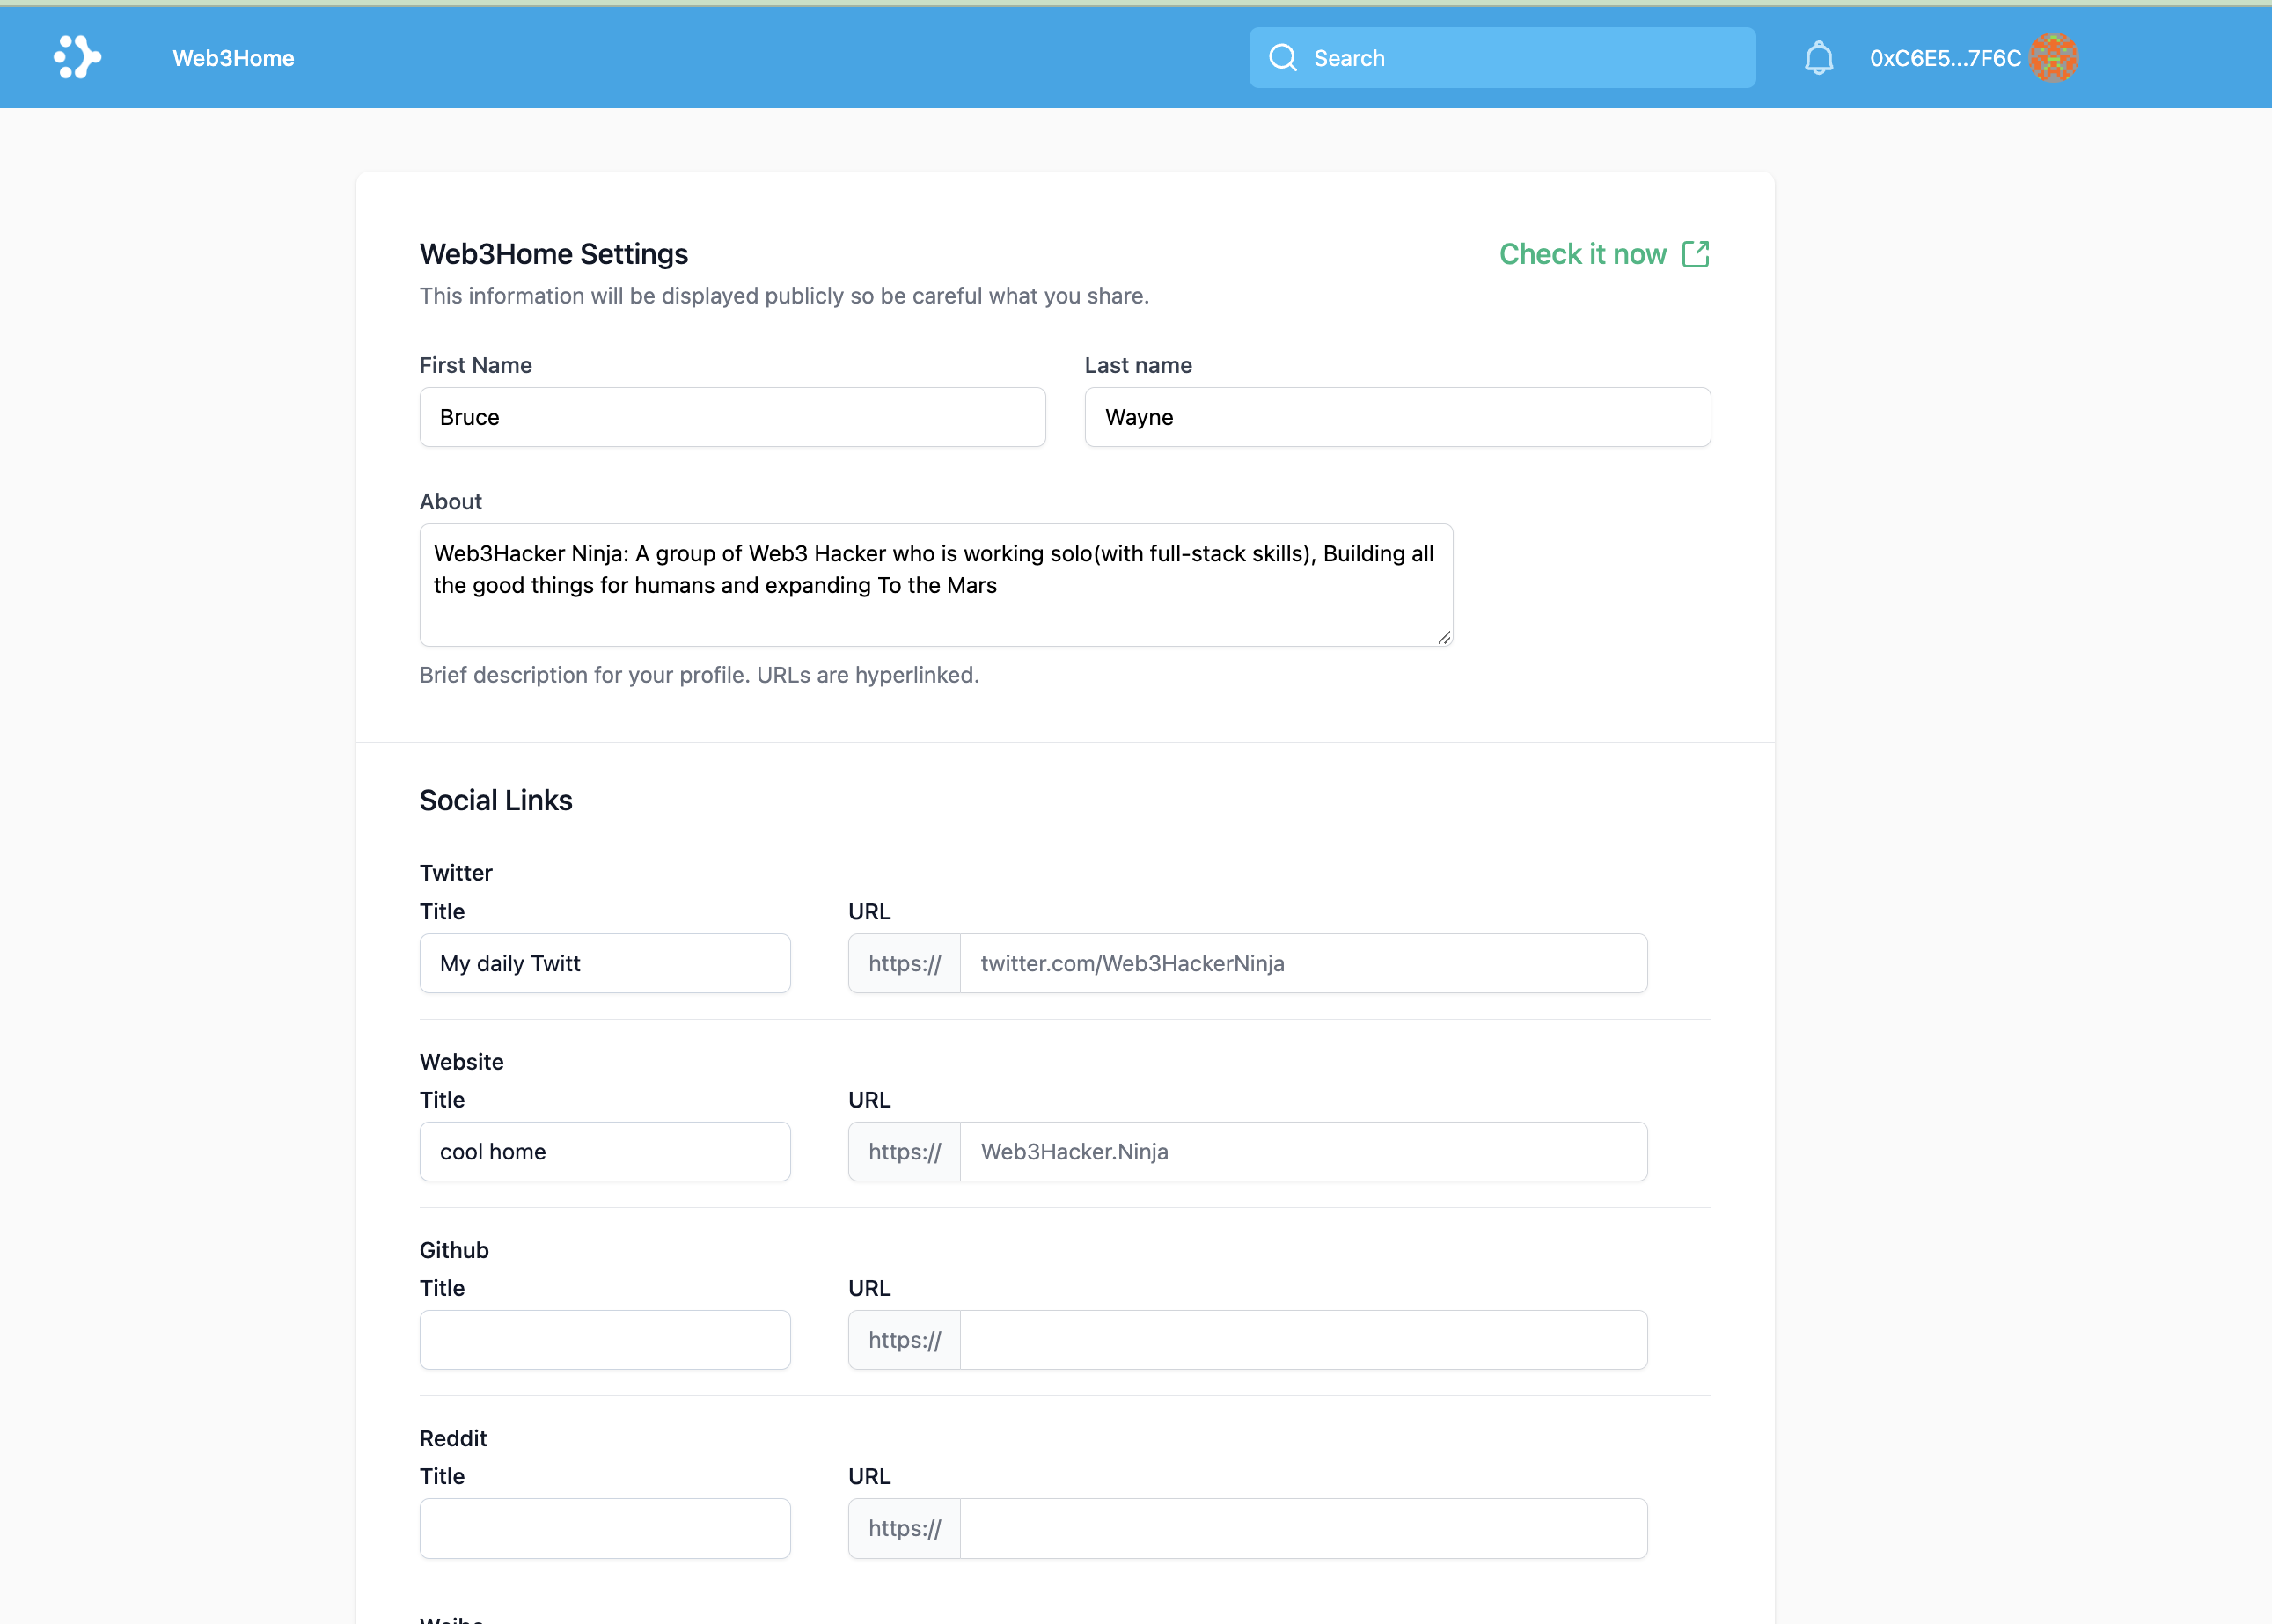Edit the Twitter title 'My daily Twitt'
The width and height of the screenshot is (2272, 1624).
(x=604, y=963)
